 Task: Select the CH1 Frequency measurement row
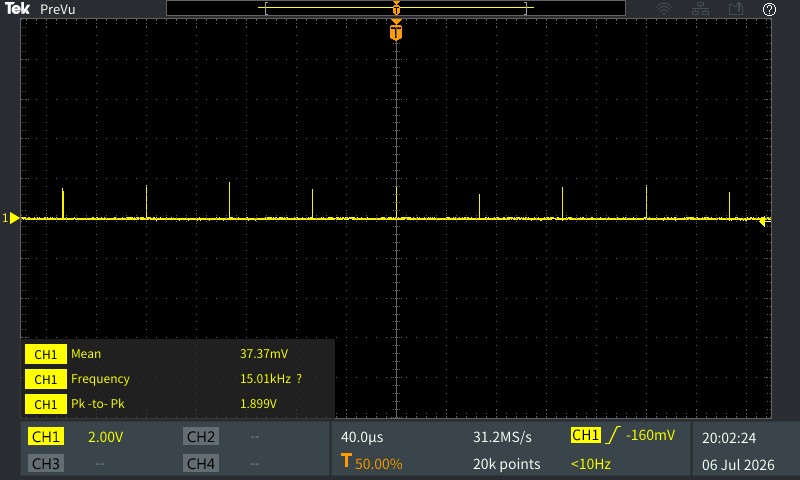tap(178, 379)
